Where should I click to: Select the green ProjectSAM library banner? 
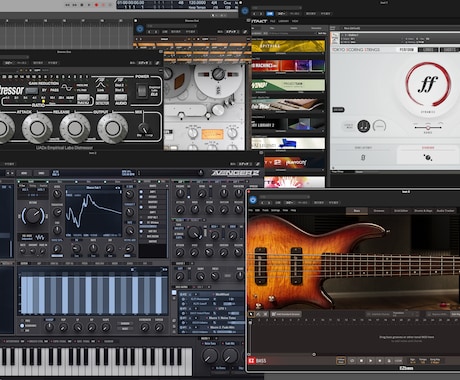click(x=288, y=85)
